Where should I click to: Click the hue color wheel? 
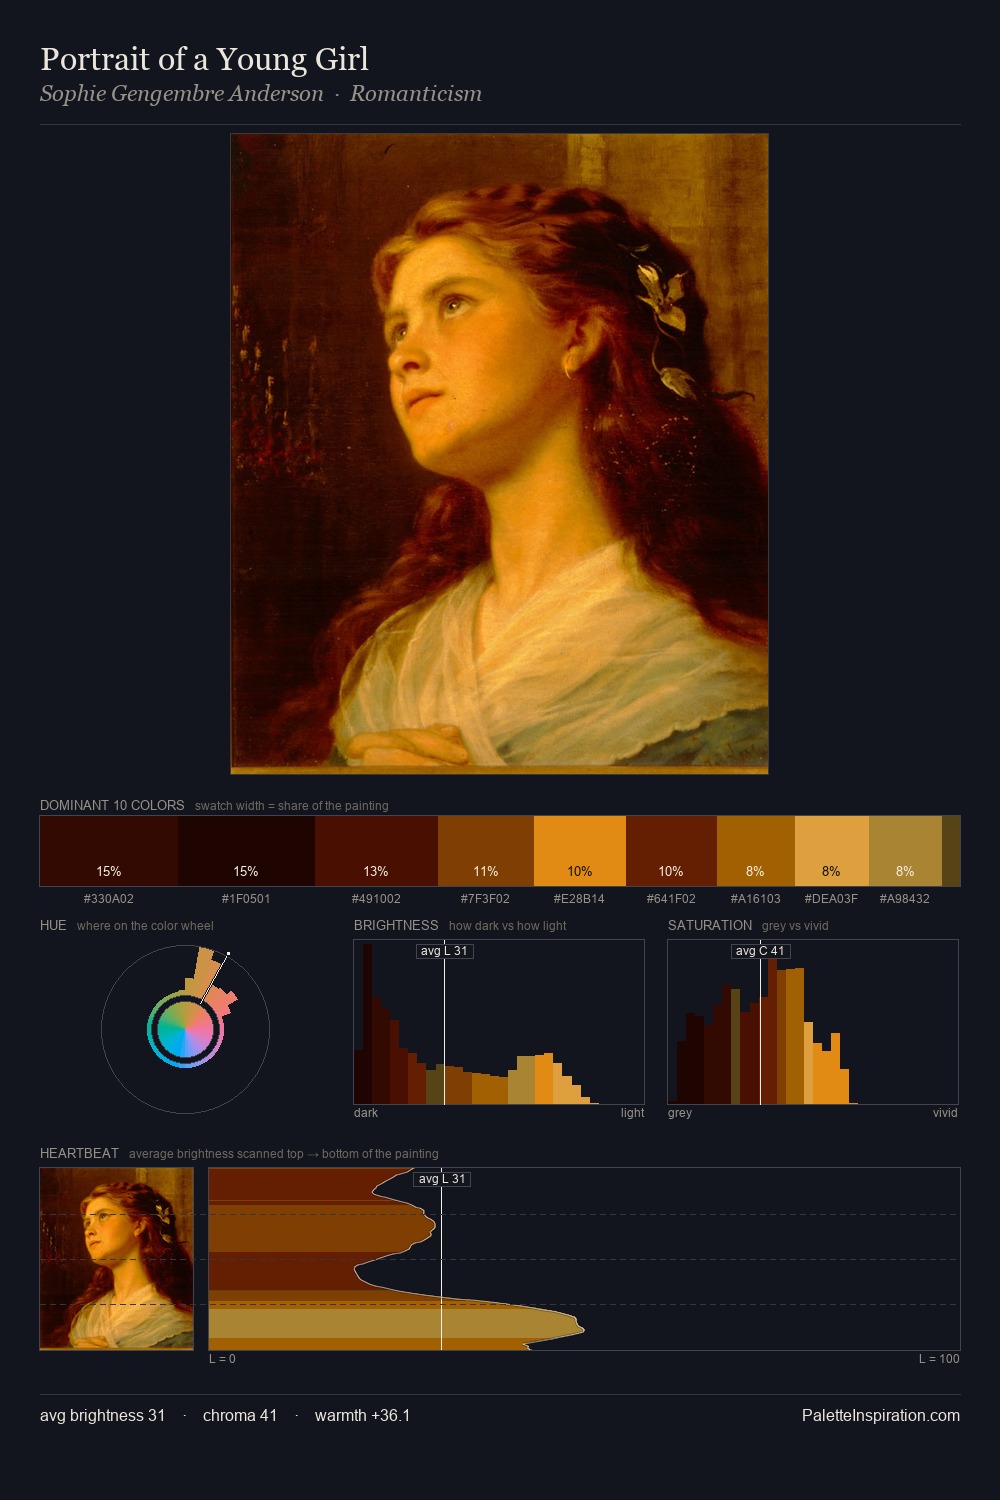(185, 1029)
